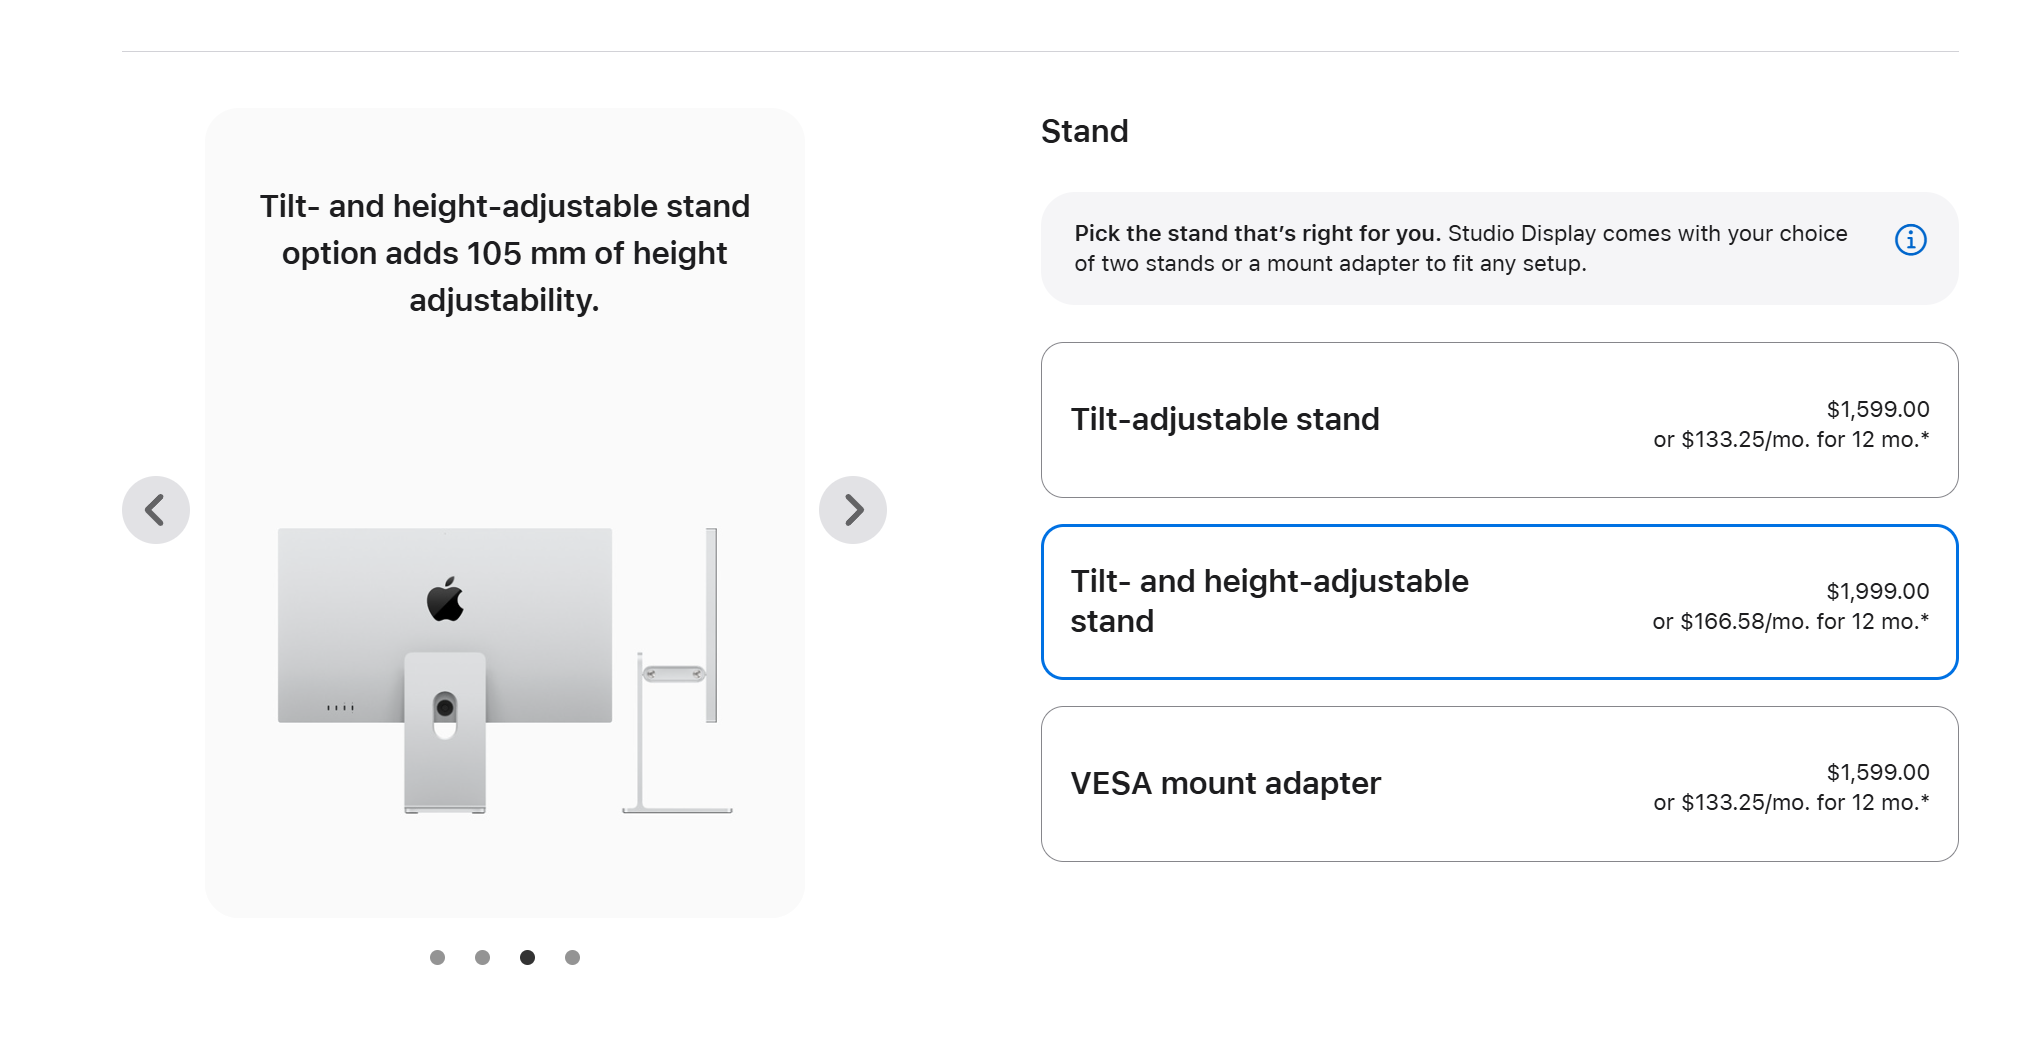Click the "Stand" section heading
The image size is (2030, 1052).
tap(1084, 131)
